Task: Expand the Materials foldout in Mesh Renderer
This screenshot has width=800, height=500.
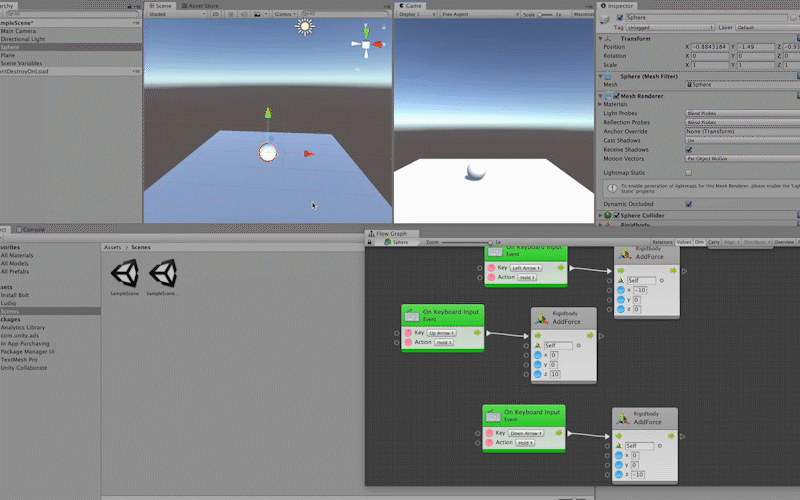Action: [x=600, y=104]
